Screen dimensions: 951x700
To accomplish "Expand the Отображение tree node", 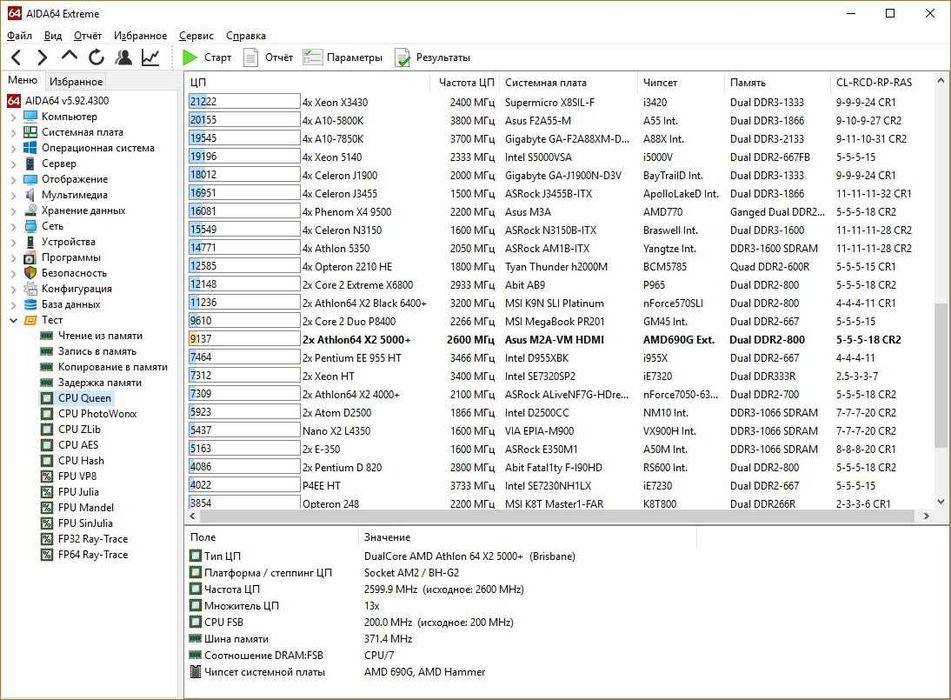I will coord(13,180).
